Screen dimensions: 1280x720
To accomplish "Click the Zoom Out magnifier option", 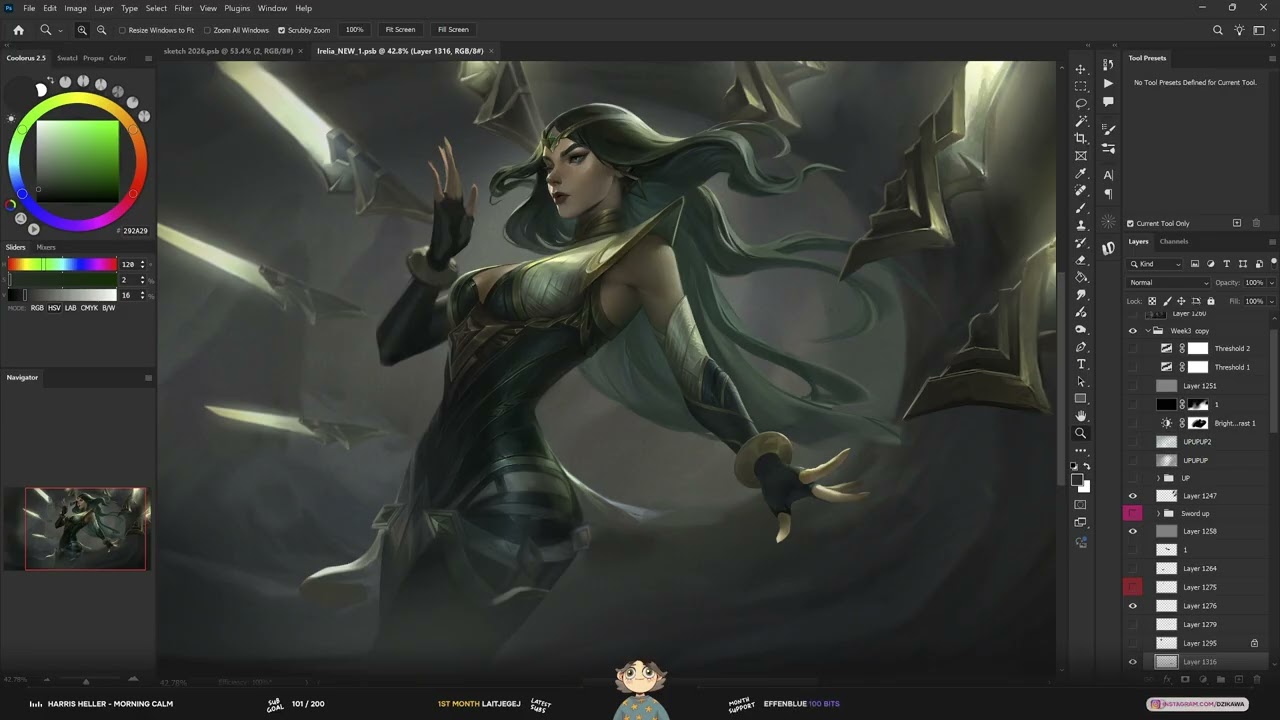I will click(x=101, y=30).
